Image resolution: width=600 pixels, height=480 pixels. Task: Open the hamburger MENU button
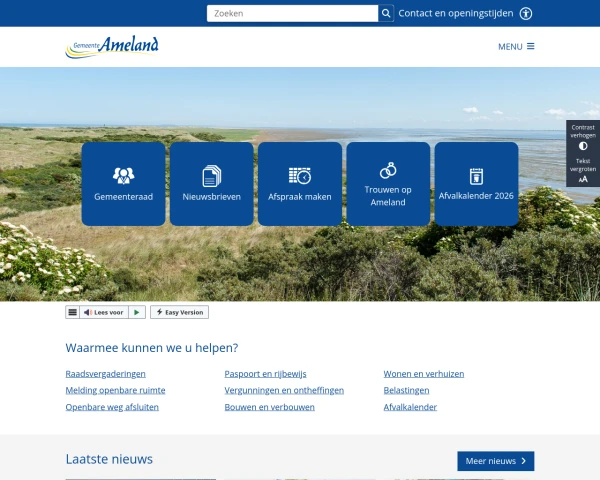(516, 47)
